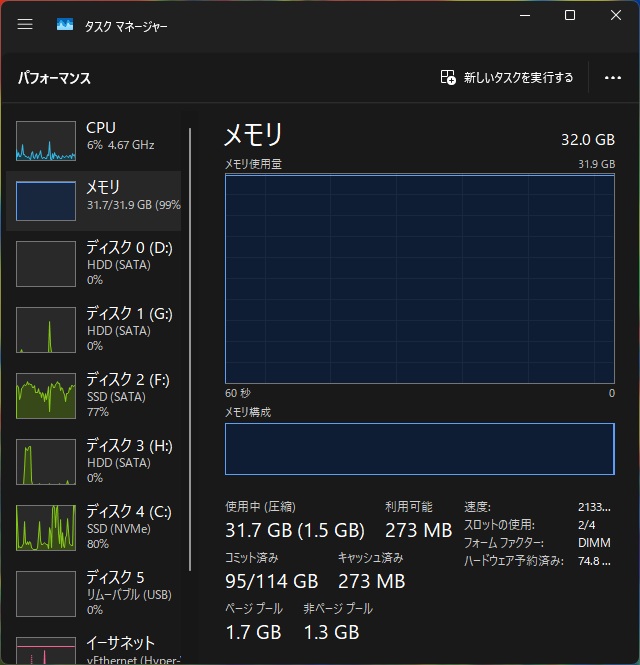Click the Disk 4 (C:) graph thumbnail
Image resolution: width=640 pixels, height=665 pixels.
click(x=46, y=527)
